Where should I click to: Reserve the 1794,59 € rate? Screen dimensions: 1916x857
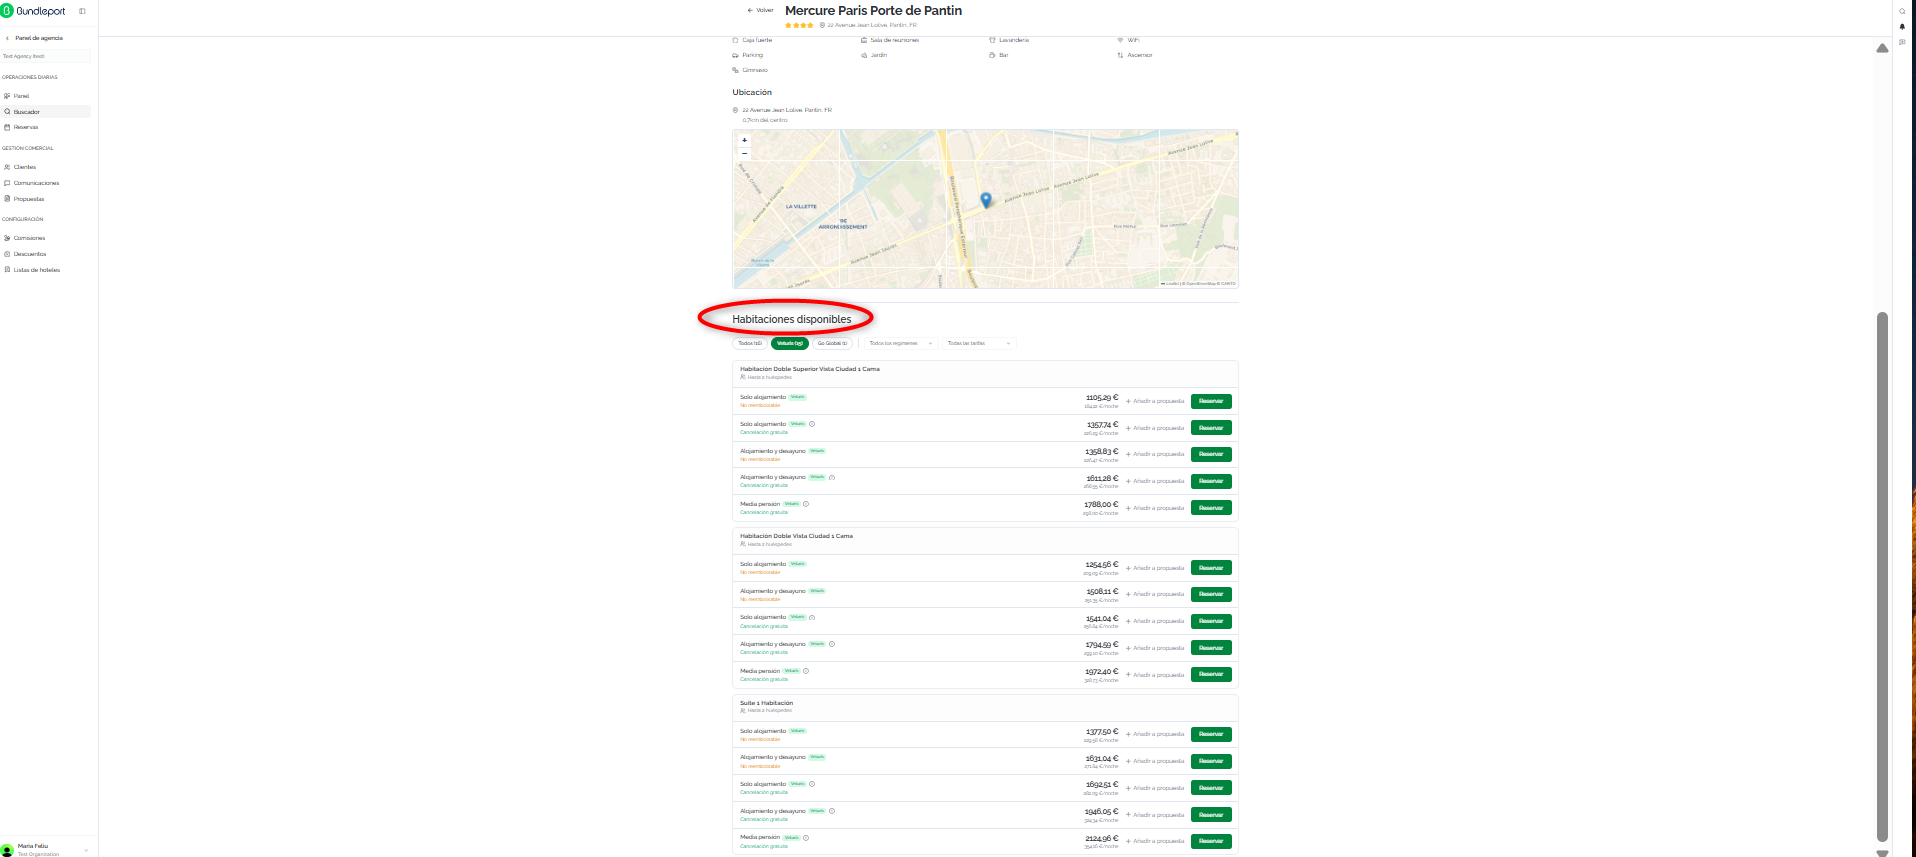coord(1211,648)
